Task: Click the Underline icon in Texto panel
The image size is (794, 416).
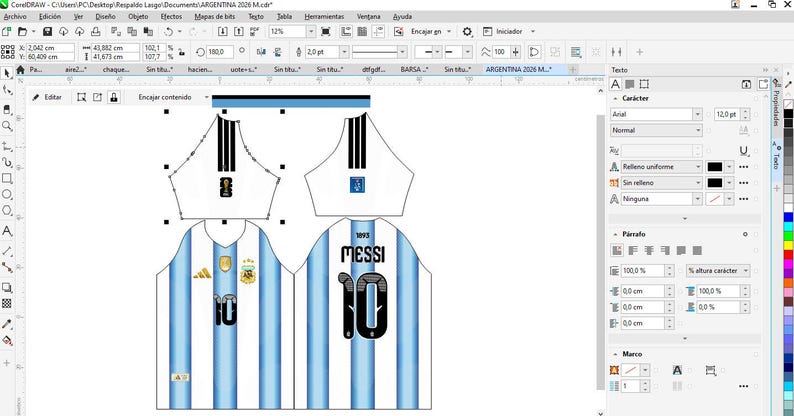Action: pyautogui.click(x=743, y=150)
